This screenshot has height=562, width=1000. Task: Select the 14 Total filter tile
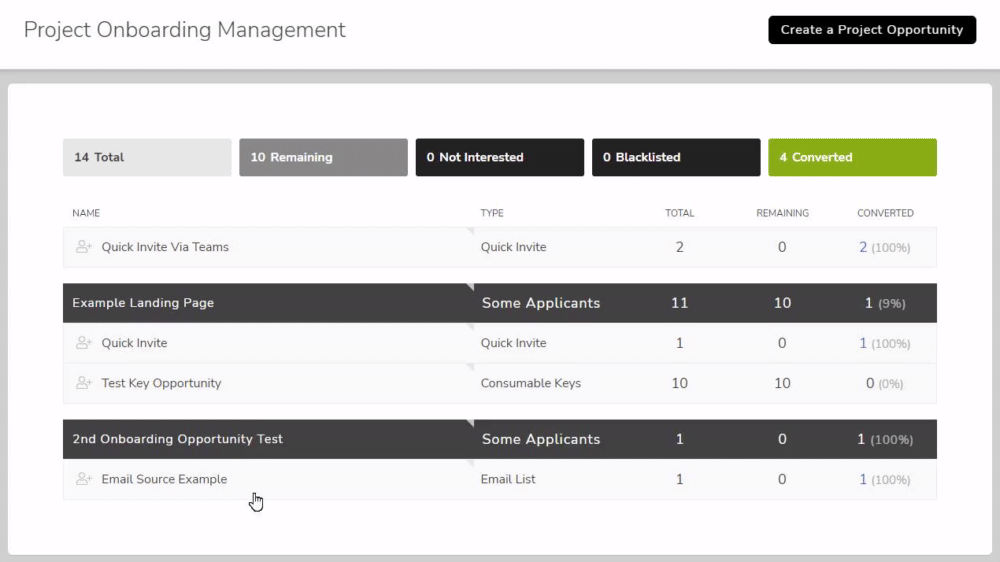coord(147,158)
